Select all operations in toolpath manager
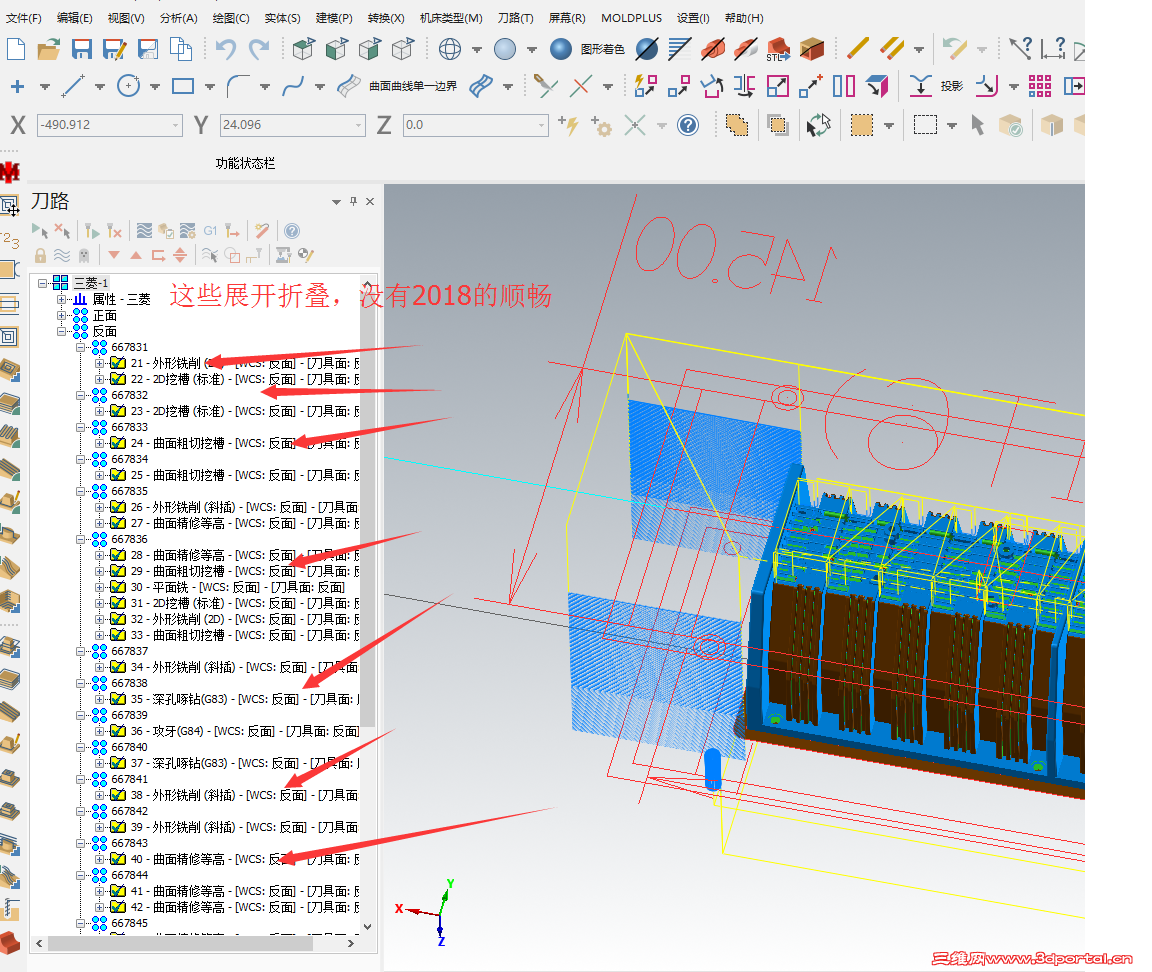This screenshot has height=972, width=1152. pyautogui.click(x=40, y=231)
